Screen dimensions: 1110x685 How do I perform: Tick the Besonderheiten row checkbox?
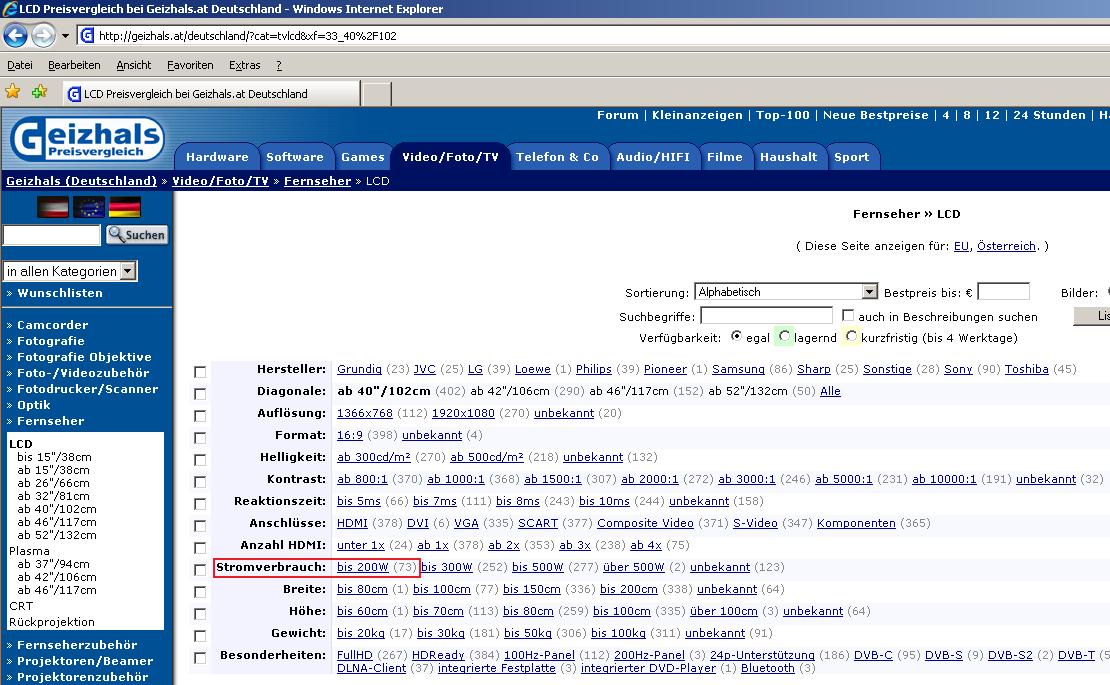coord(200,657)
